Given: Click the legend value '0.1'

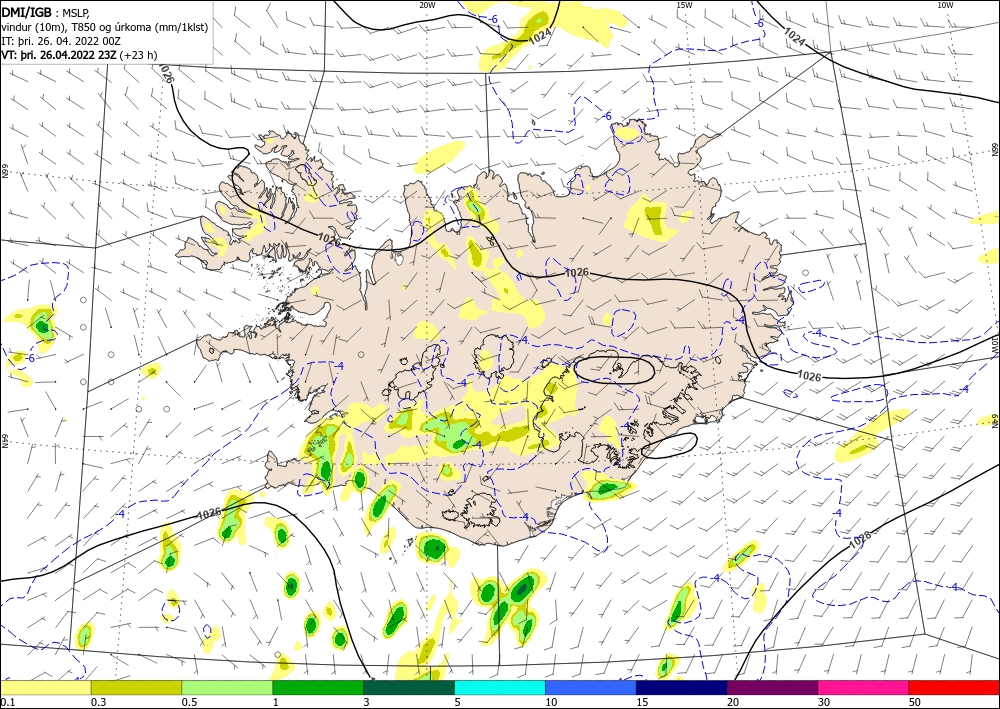Looking at the screenshot, I should (x=7, y=702).
